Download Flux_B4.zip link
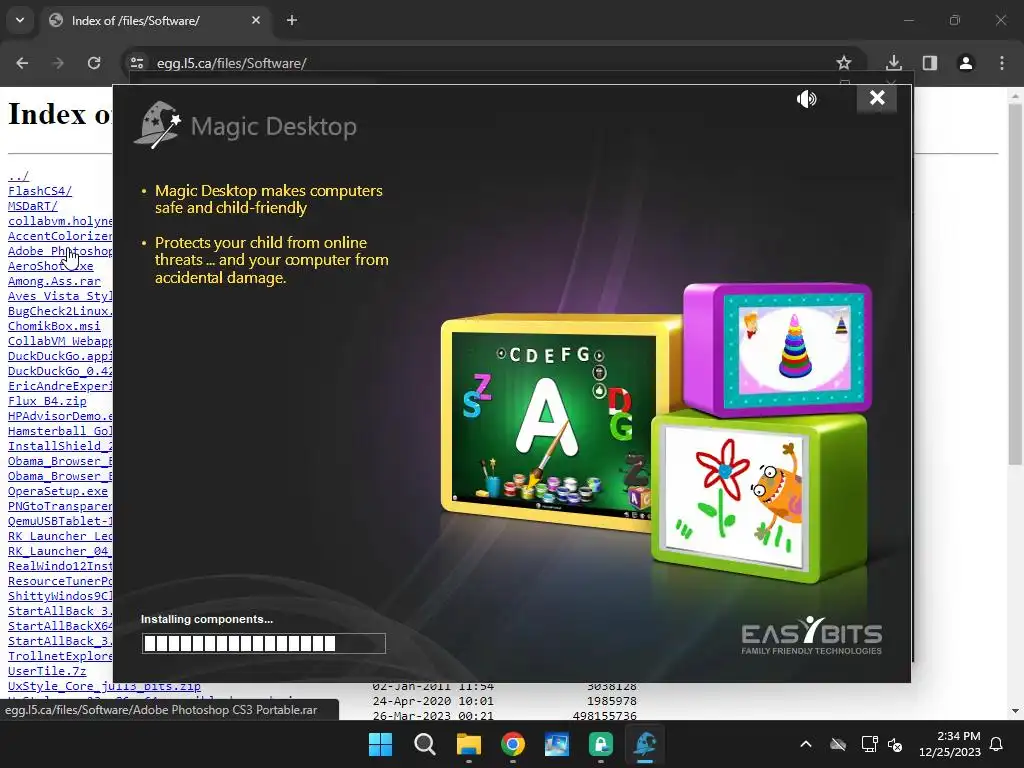1024x768 pixels. [47, 401]
